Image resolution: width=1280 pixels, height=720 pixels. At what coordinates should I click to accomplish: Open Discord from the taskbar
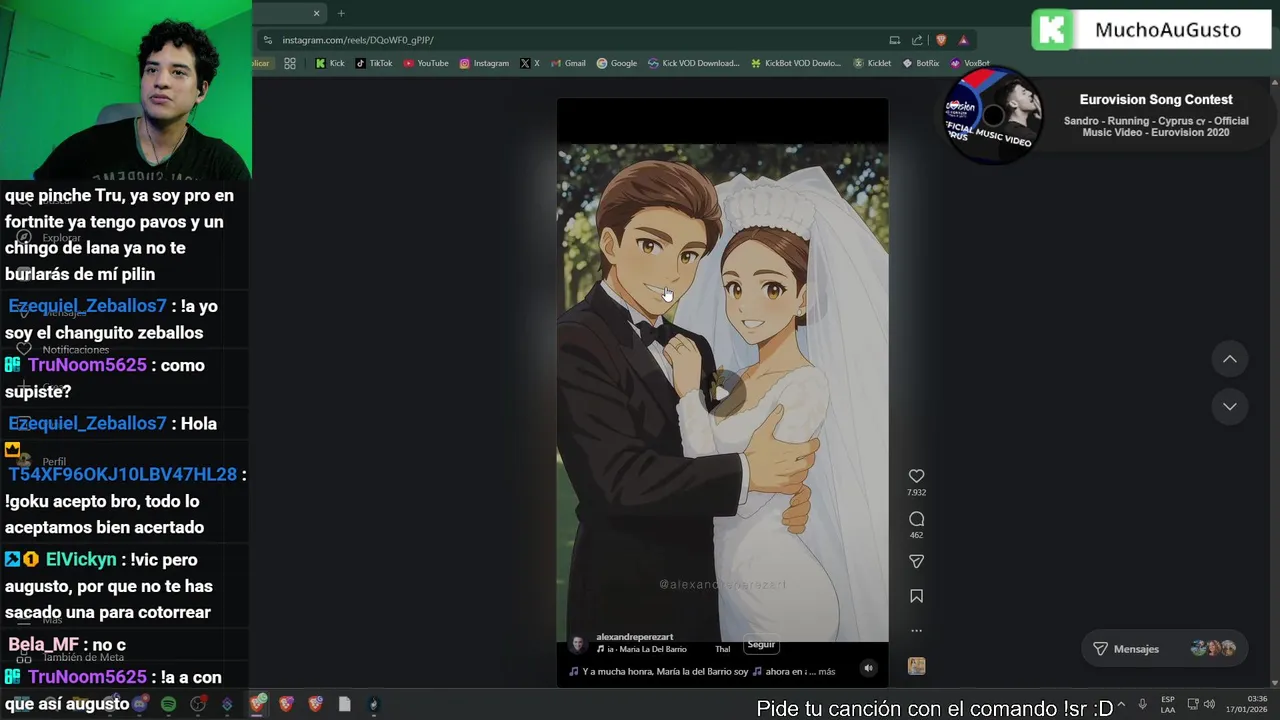pos(140,704)
